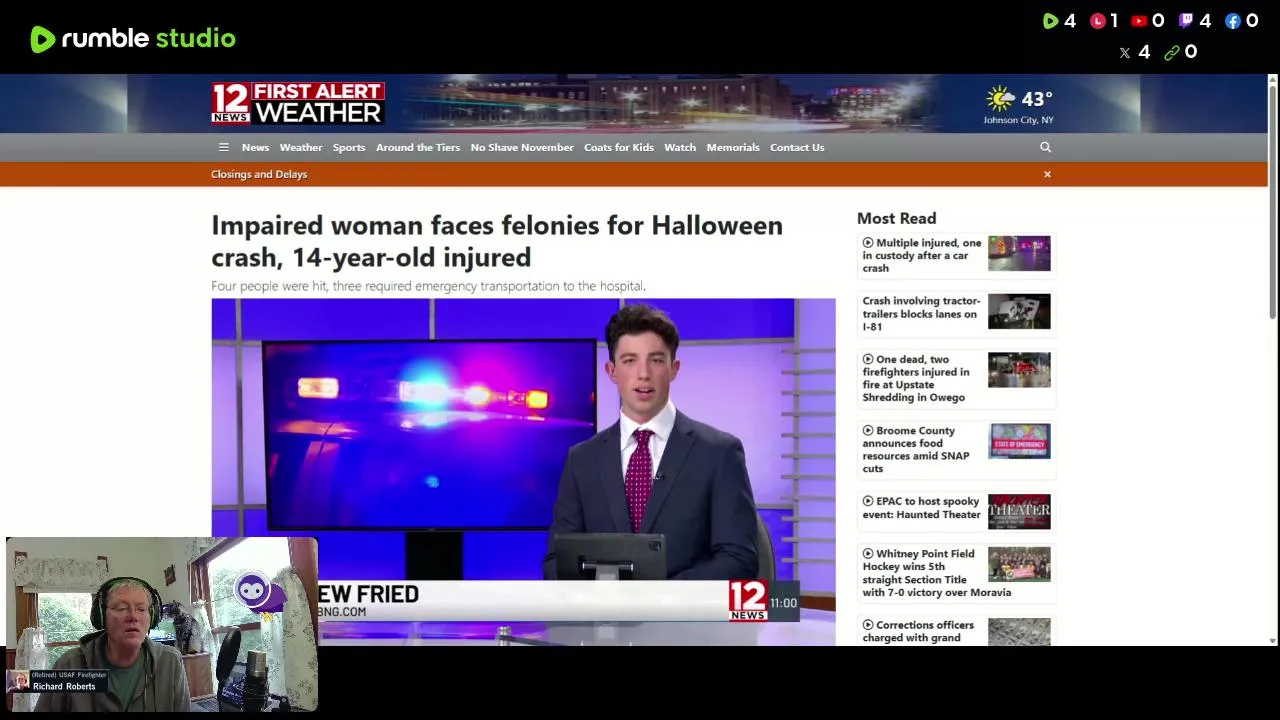Click play icon beside 'One dead' headline

point(868,359)
